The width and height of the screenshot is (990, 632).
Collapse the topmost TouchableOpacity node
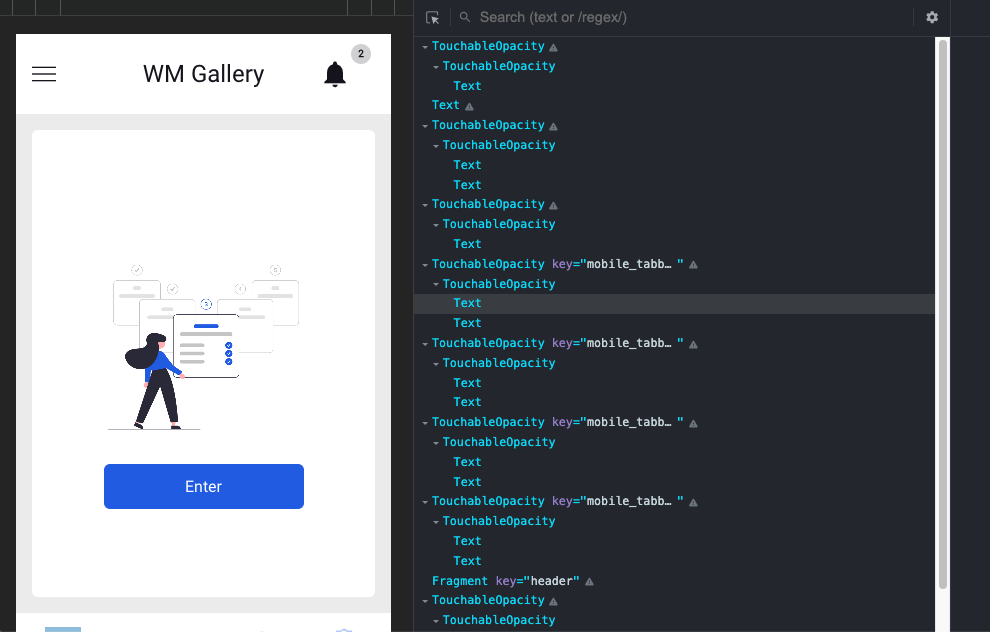(x=424, y=46)
